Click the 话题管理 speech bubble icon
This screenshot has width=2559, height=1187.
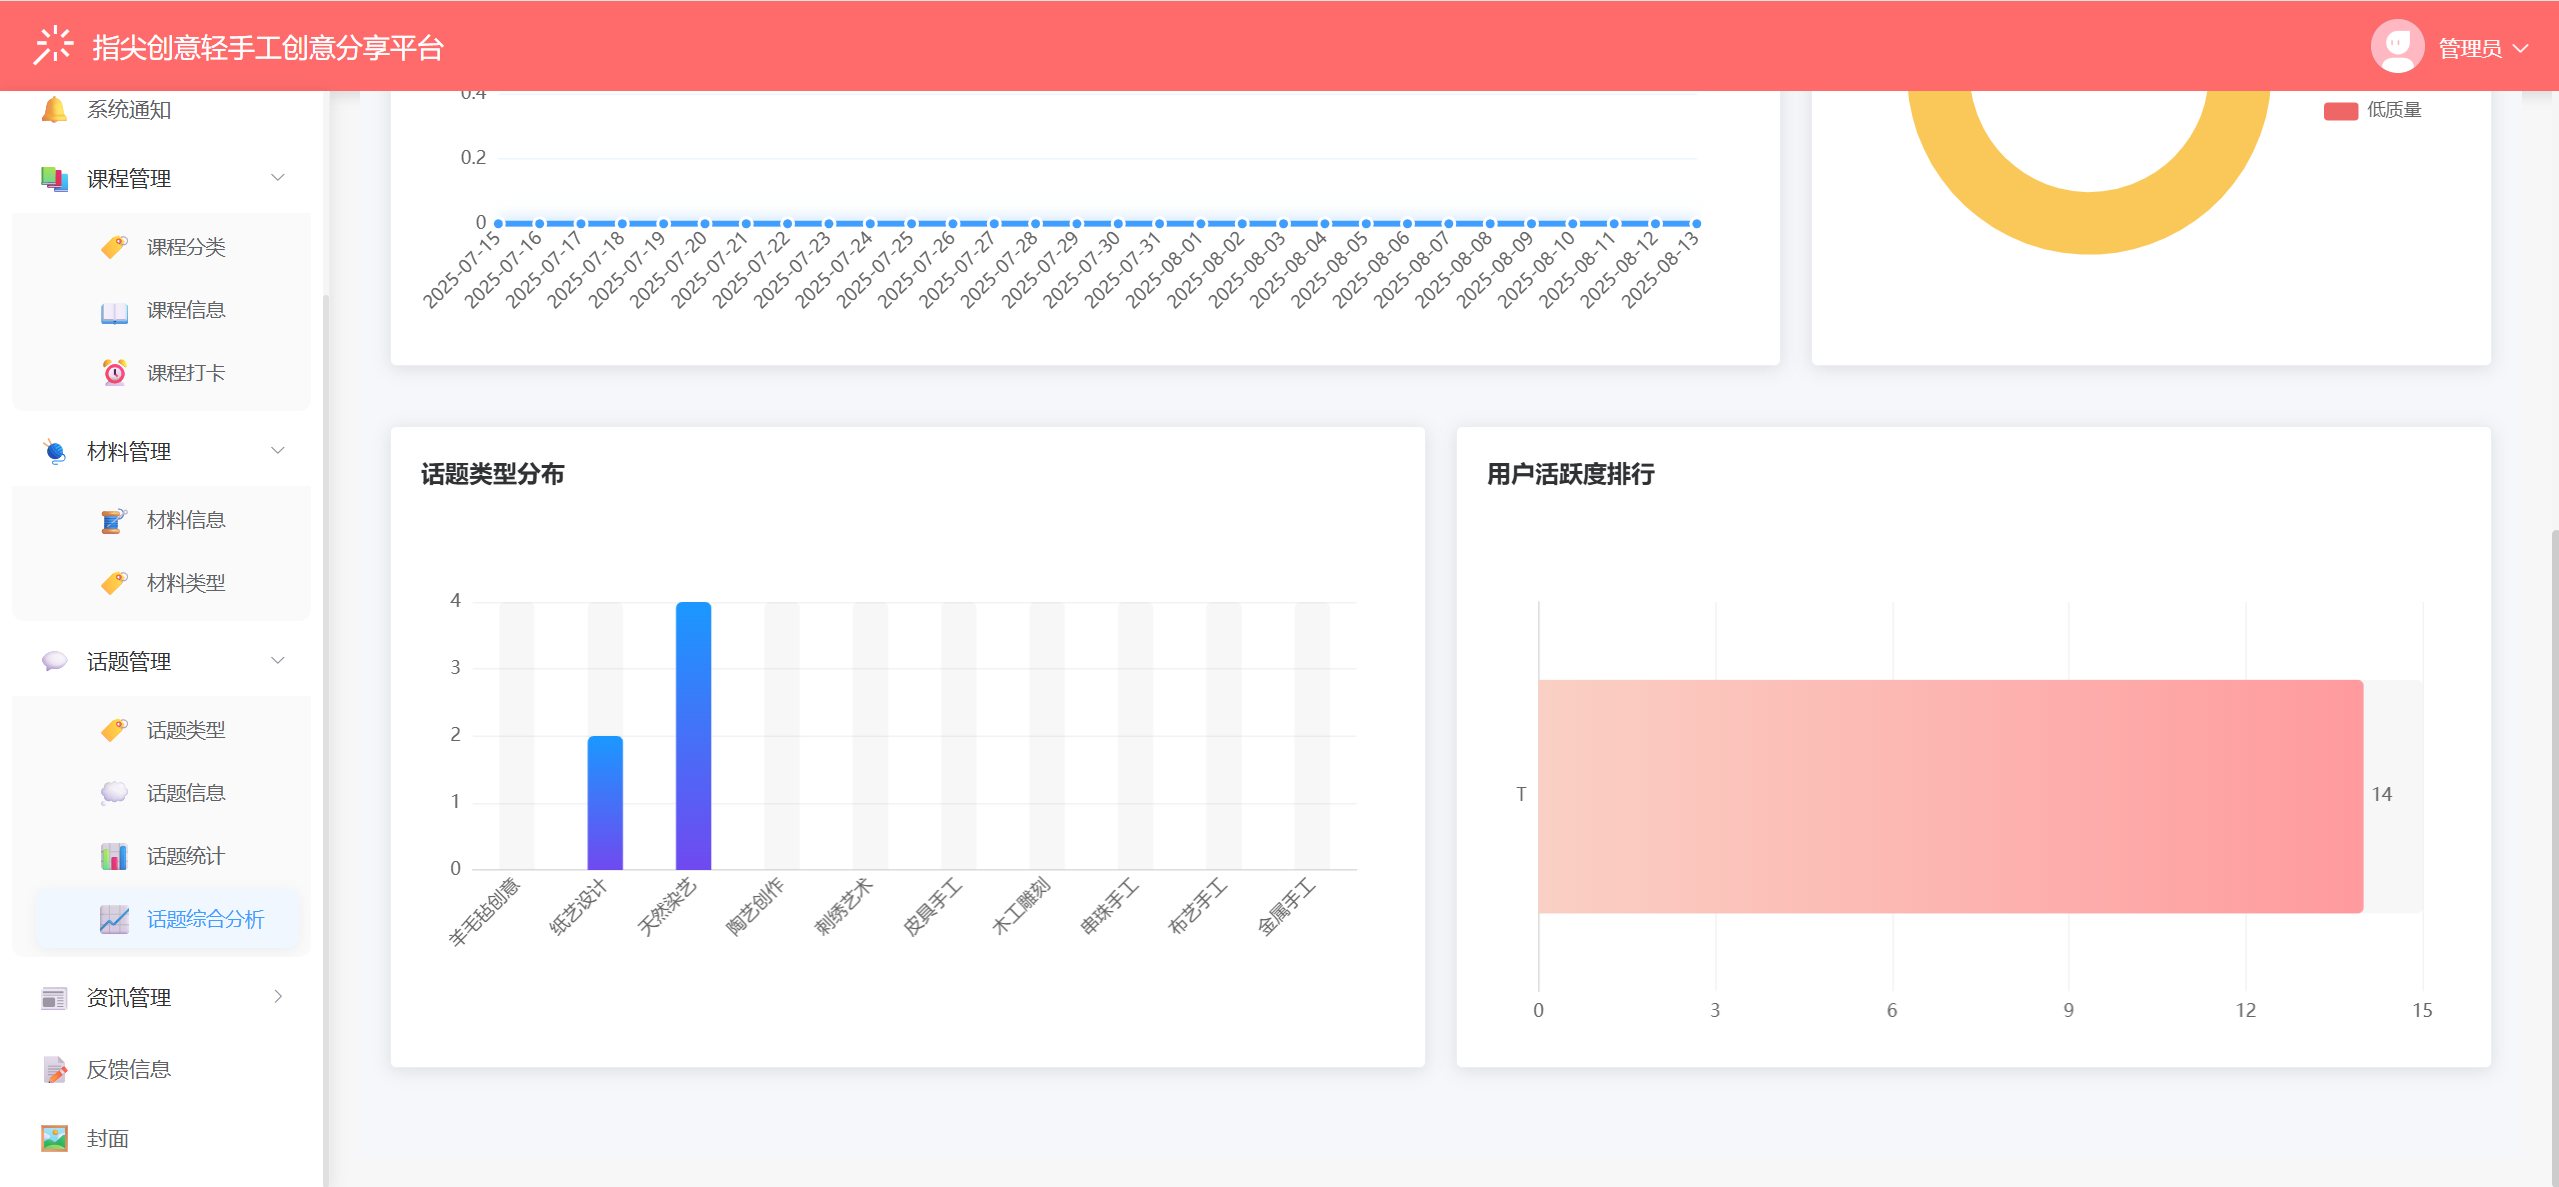tap(54, 661)
